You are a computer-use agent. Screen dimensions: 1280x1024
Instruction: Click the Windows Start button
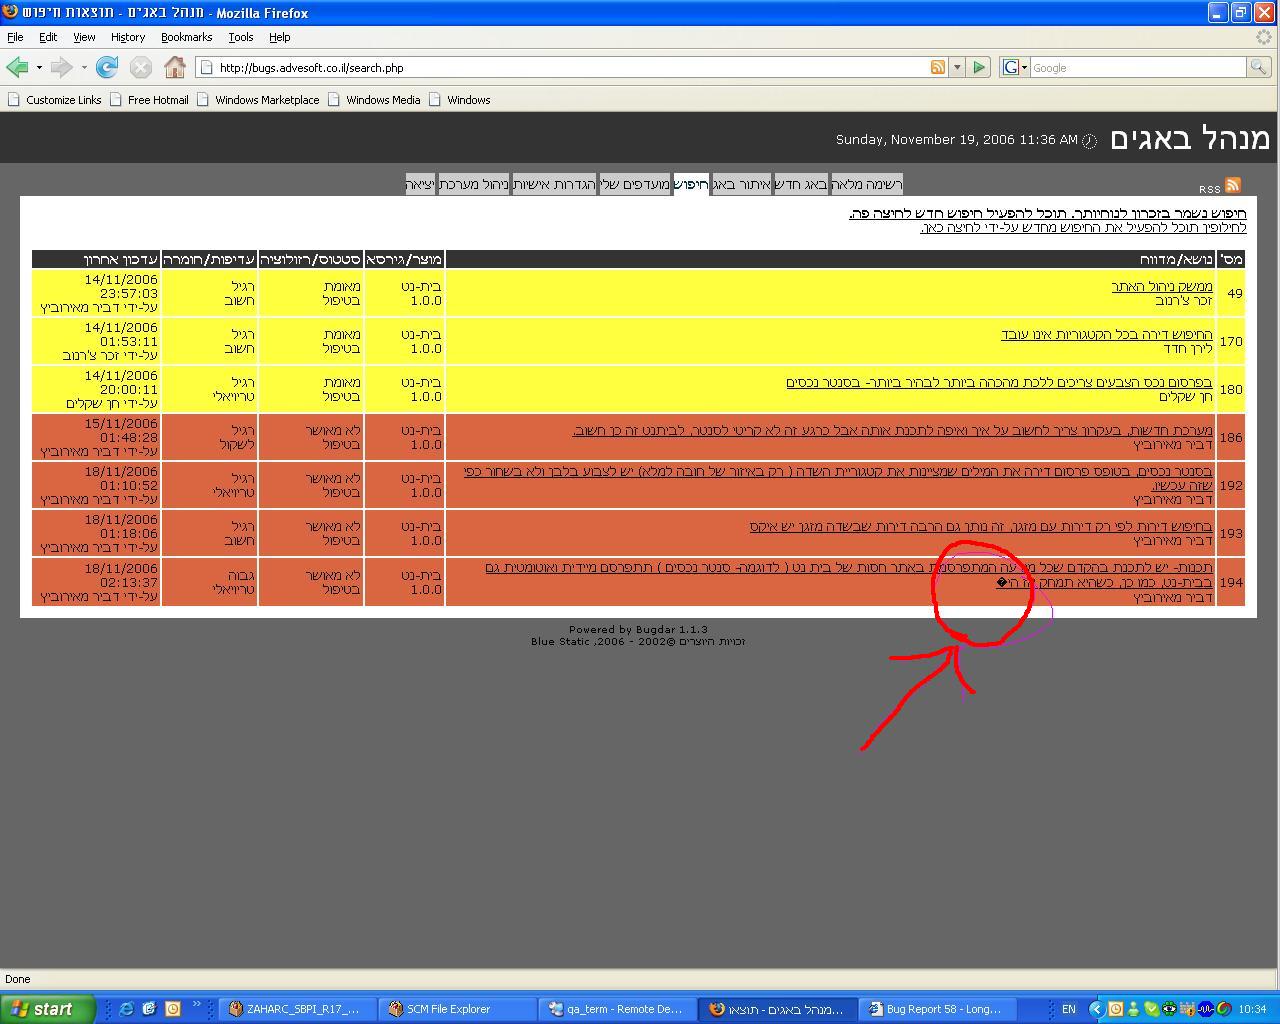(x=47, y=1009)
